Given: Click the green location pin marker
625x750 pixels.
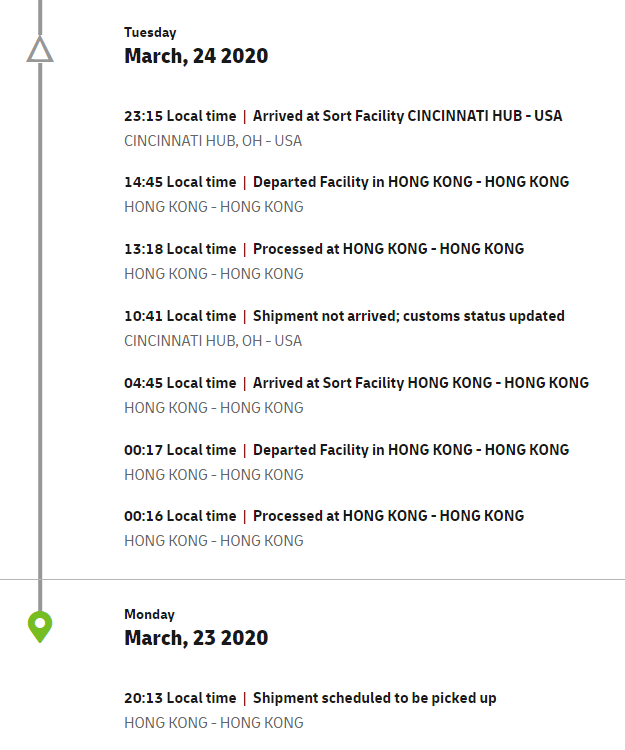Looking at the screenshot, I should click(40, 627).
